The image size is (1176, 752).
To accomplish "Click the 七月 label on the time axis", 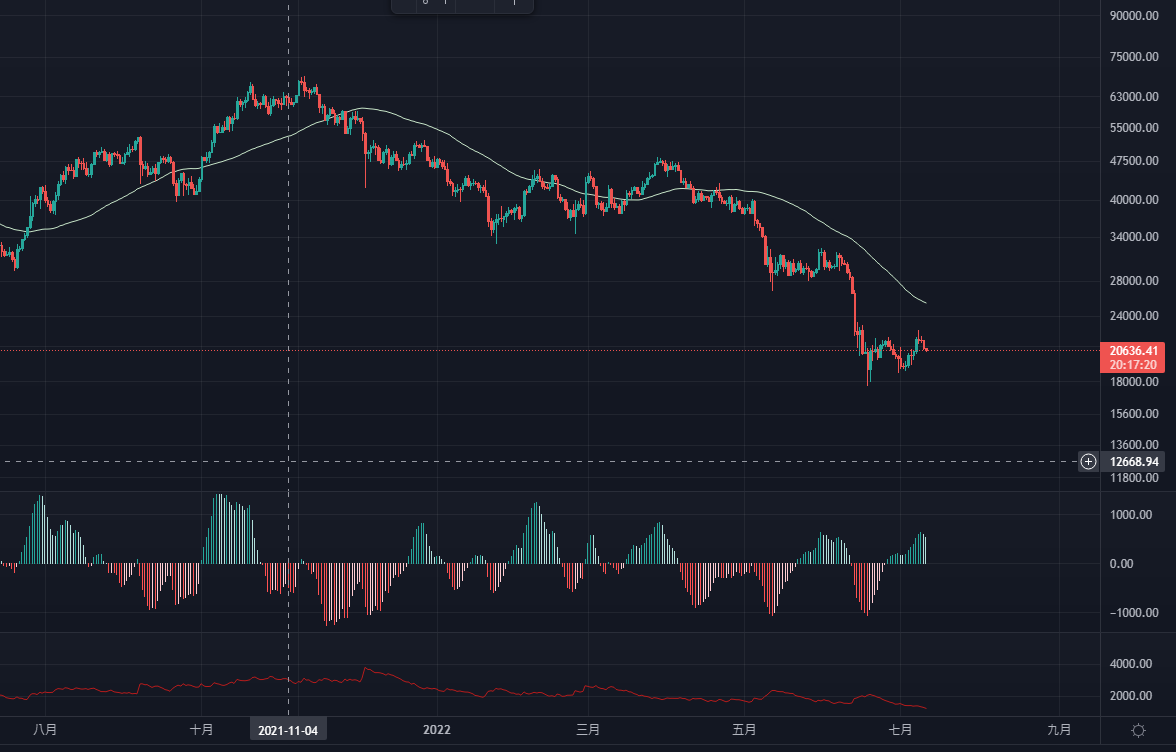I will pyautogui.click(x=901, y=730).
